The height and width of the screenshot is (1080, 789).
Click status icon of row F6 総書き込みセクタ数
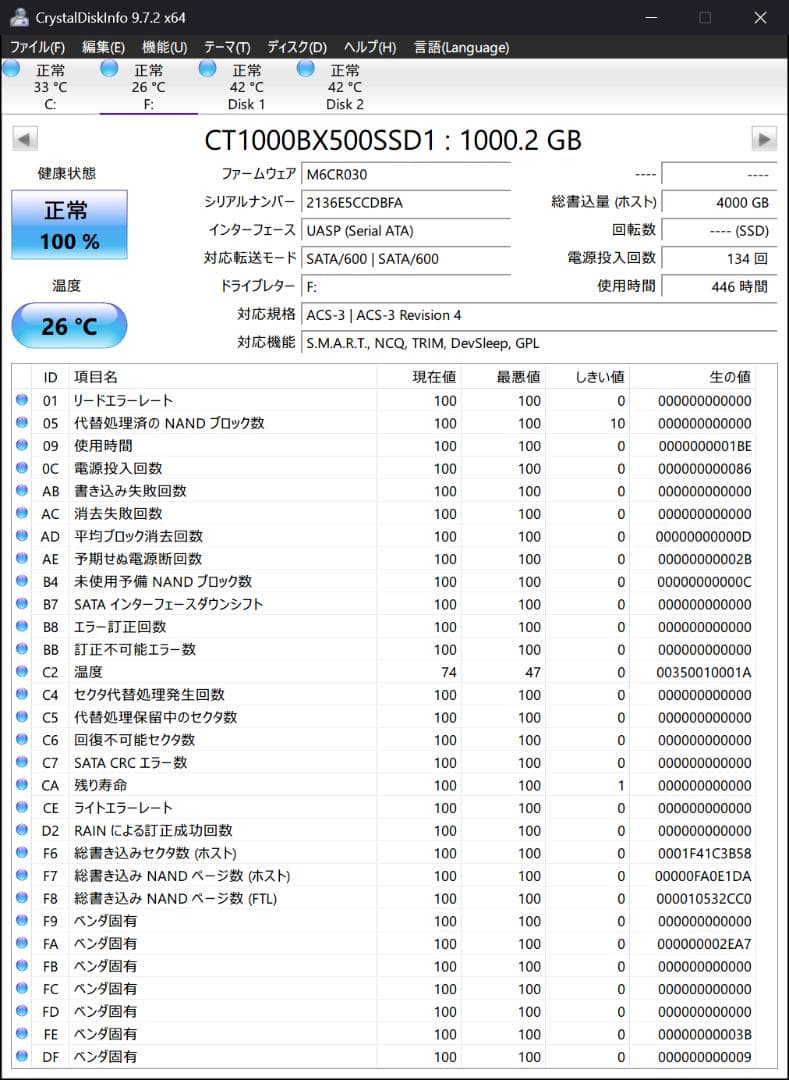22,853
